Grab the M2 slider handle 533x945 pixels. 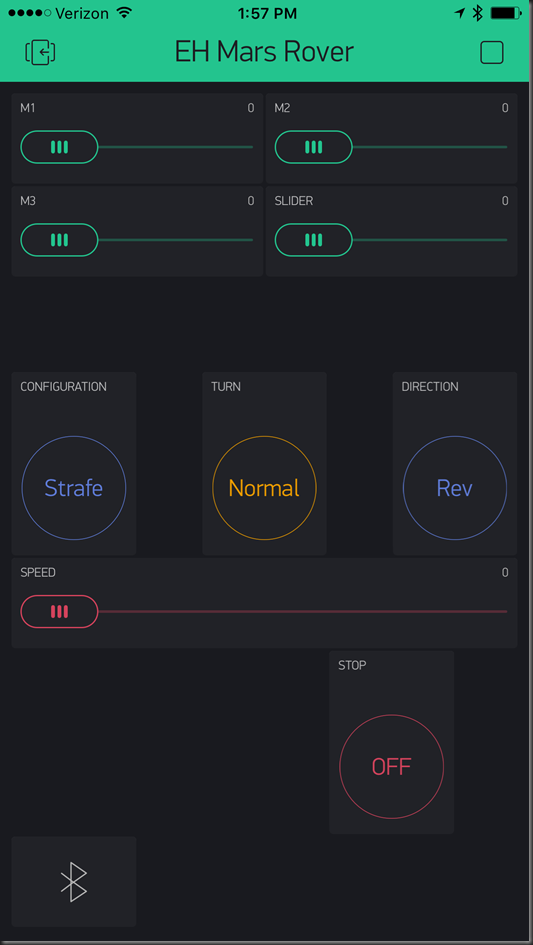(314, 147)
